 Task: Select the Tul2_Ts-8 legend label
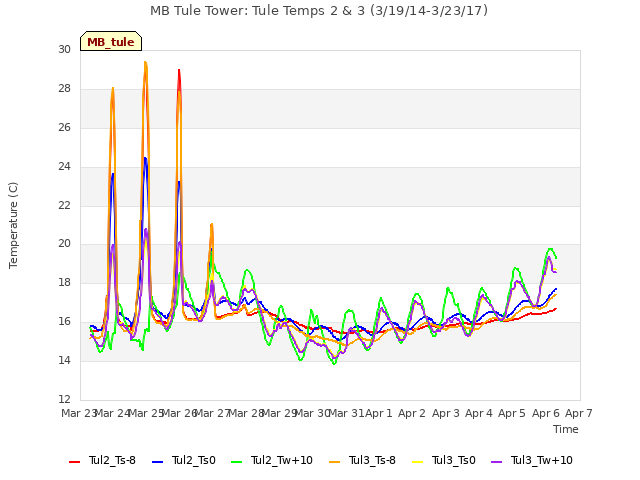point(112,460)
